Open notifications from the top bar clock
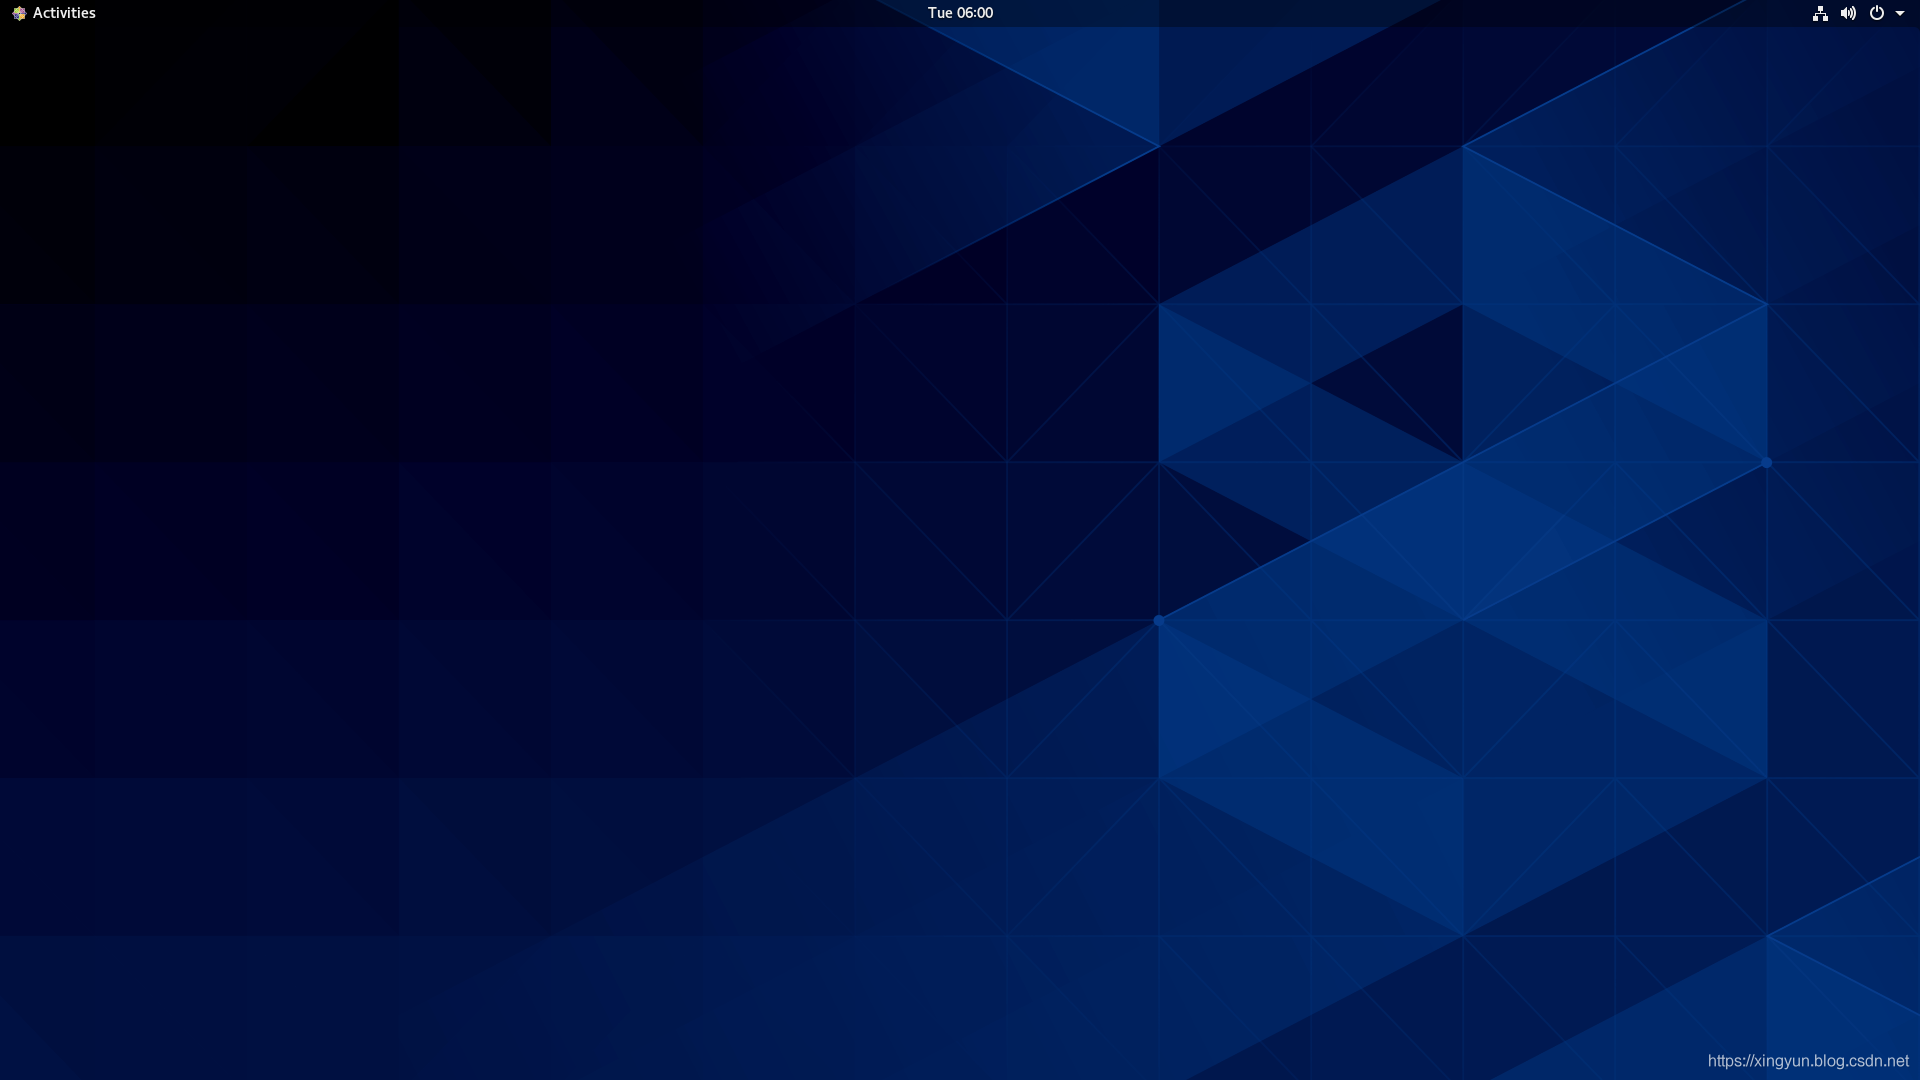 tap(960, 13)
